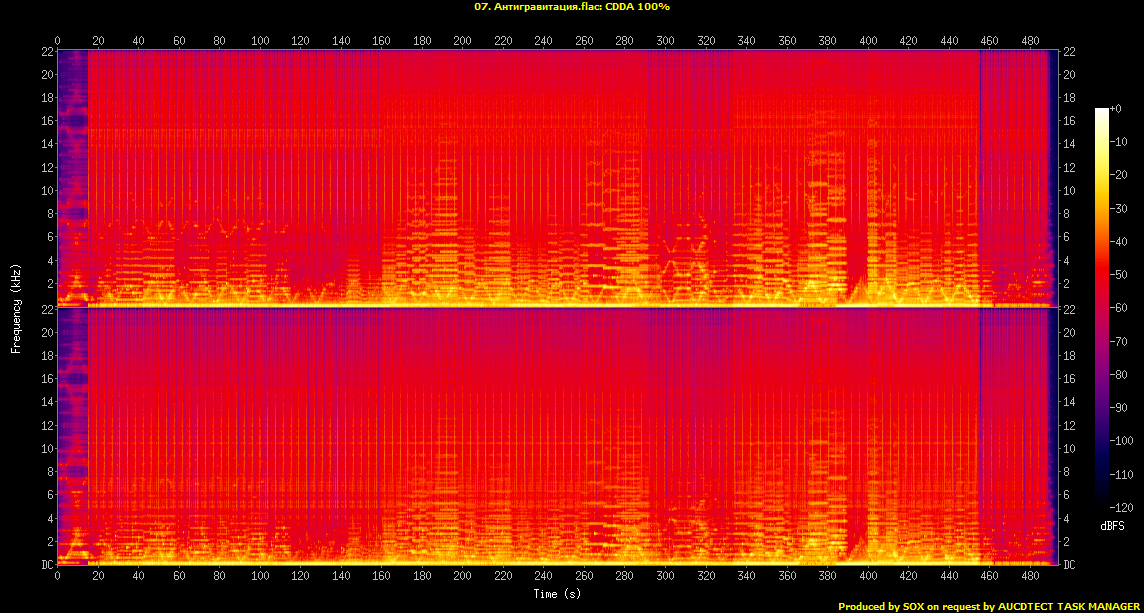The width and height of the screenshot is (1144, 613).
Task: Click the -120 value on the dBFS scale
Action: 1121,506
